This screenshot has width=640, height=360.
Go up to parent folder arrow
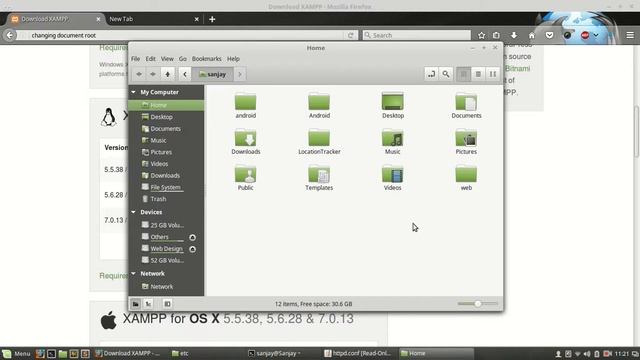(x=167, y=74)
